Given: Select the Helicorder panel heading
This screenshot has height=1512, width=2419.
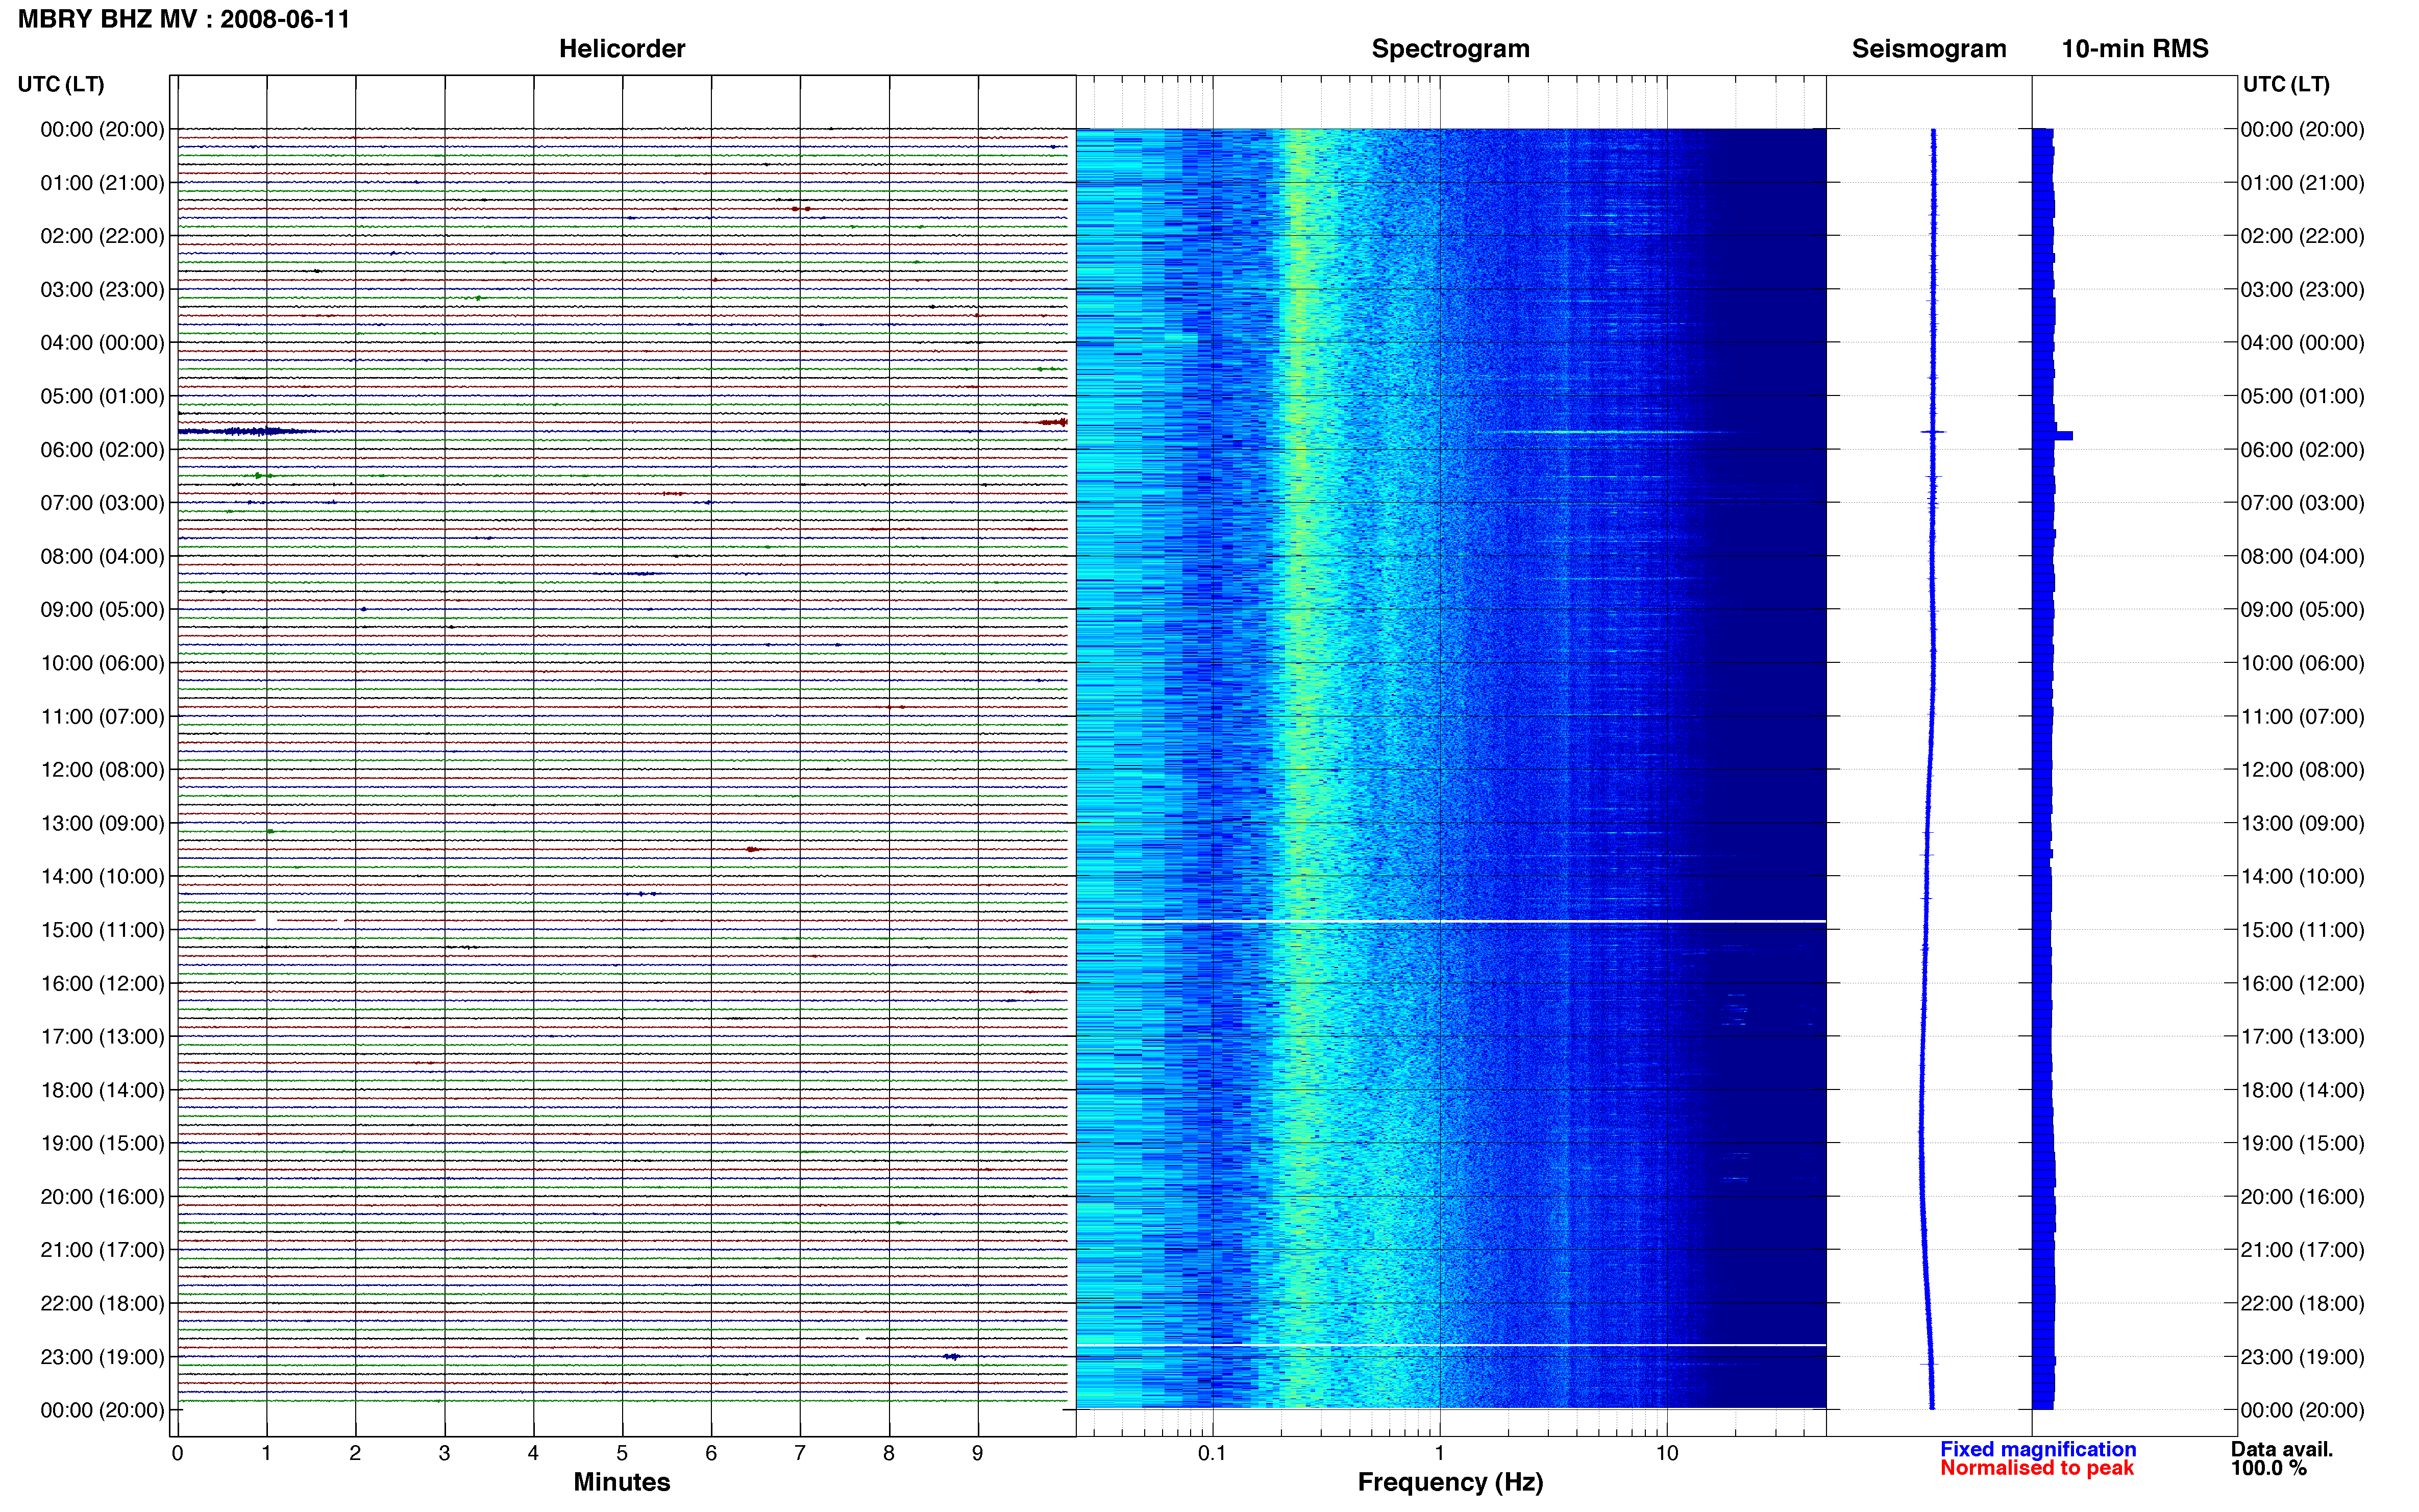Looking at the screenshot, I should coord(621,49).
